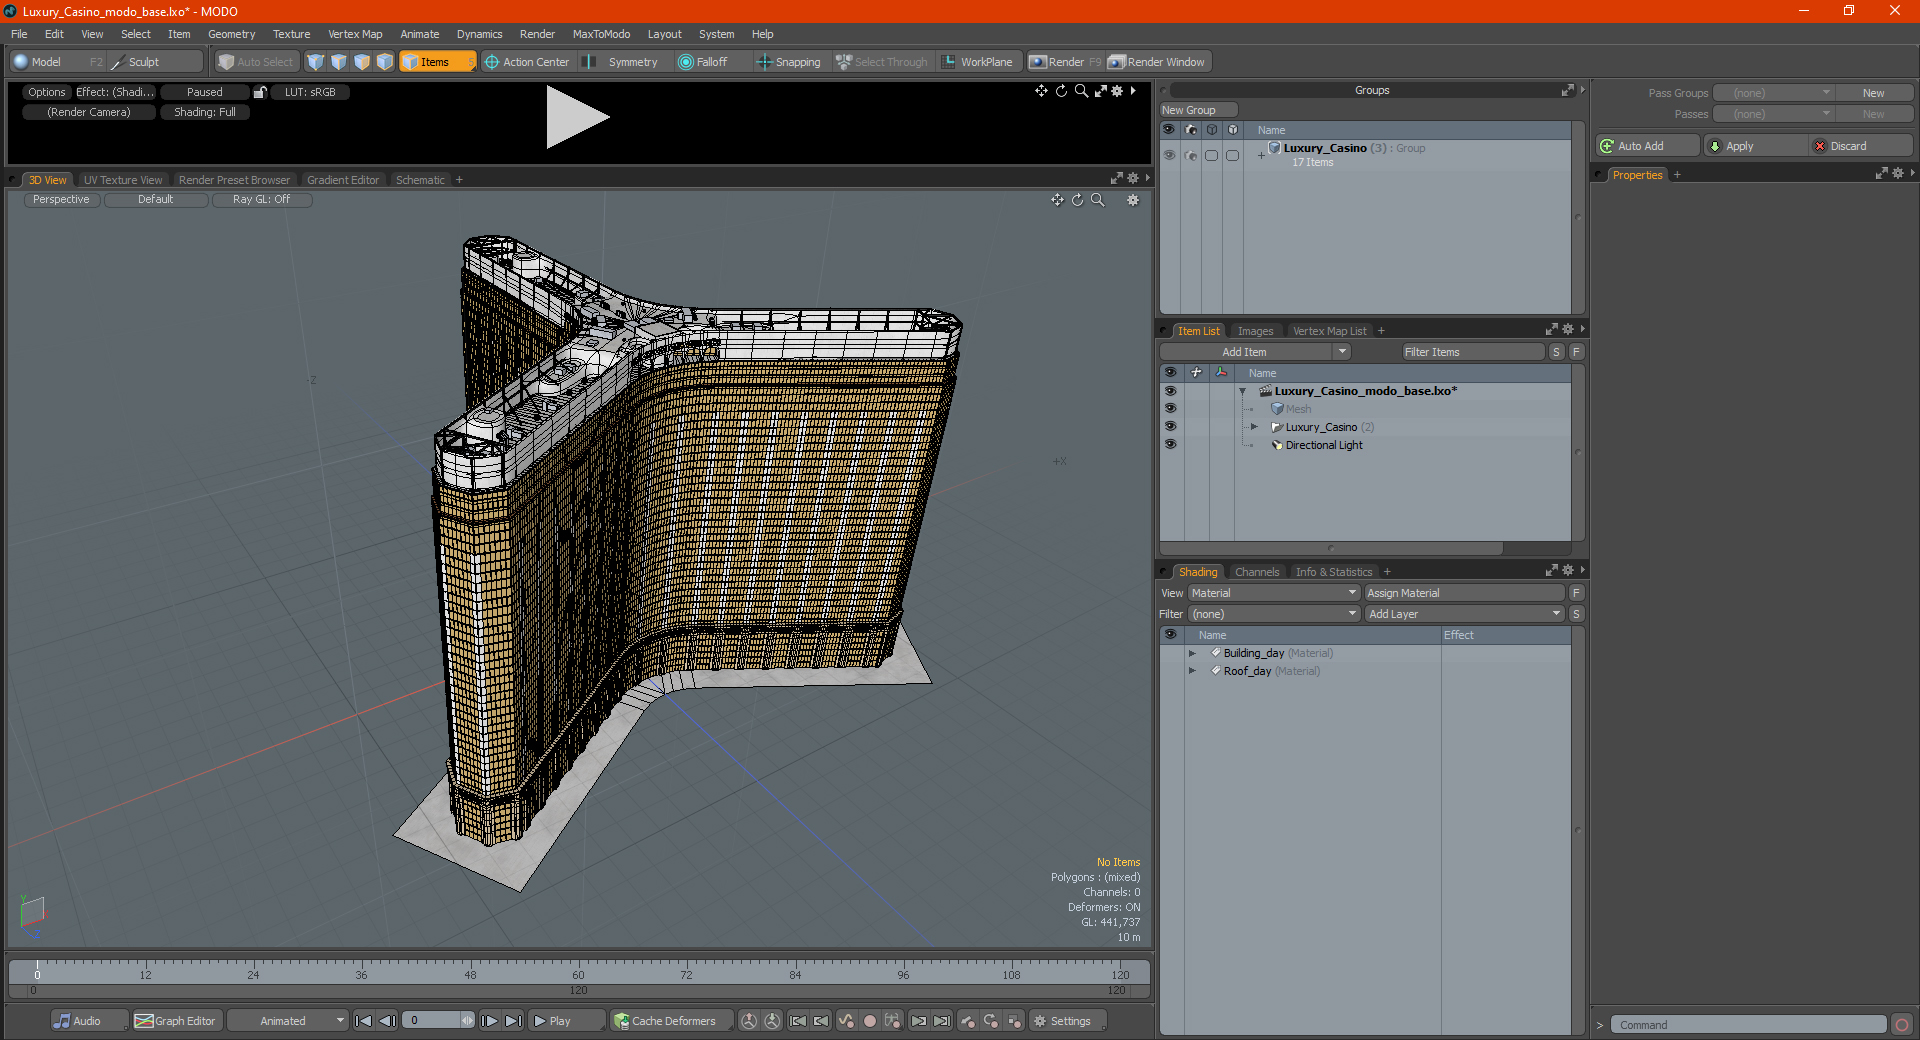Open the MaxToModo menu
Viewport: 1920px width, 1040px height.
pyautogui.click(x=601, y=34)
